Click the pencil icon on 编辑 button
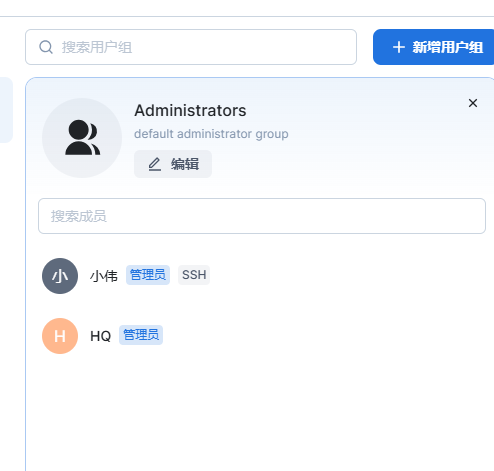Screen dimensions: 494x471 (x=155, y=164)
